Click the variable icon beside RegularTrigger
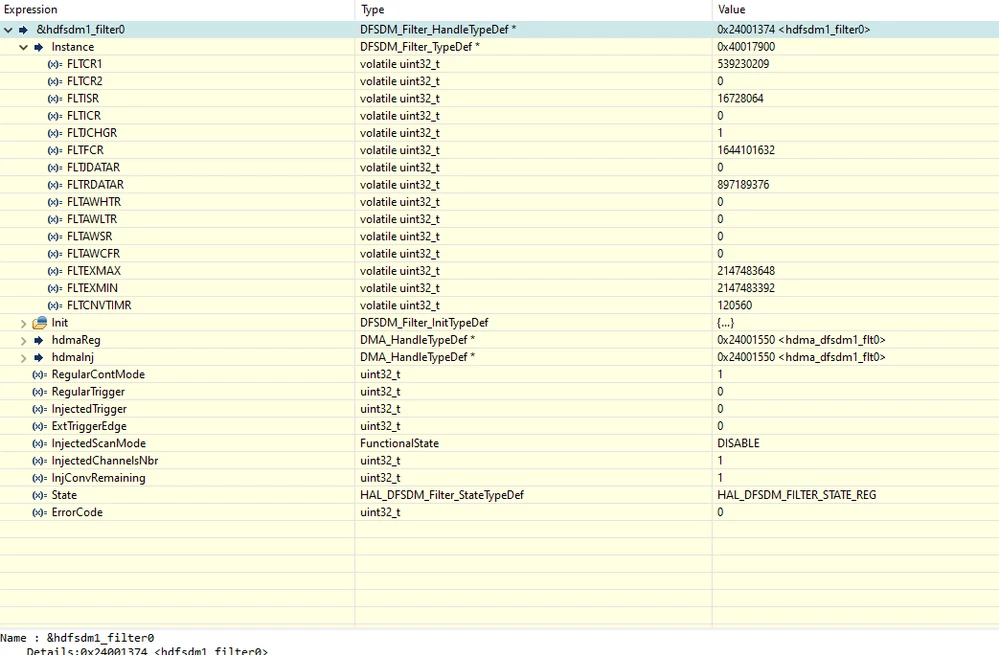The width and height of the screenshot is (999, 655). pos(40,392)
